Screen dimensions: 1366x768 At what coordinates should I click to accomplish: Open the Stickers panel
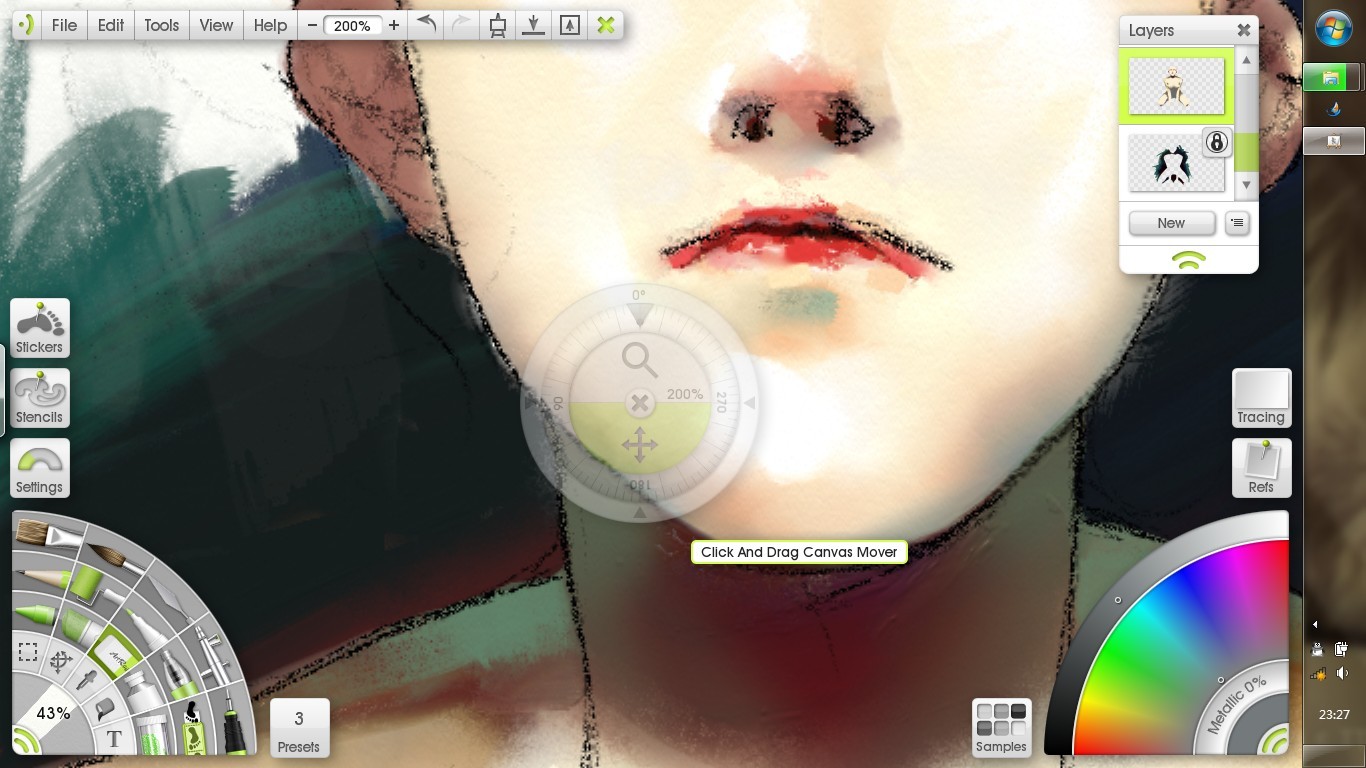point(40,328)
